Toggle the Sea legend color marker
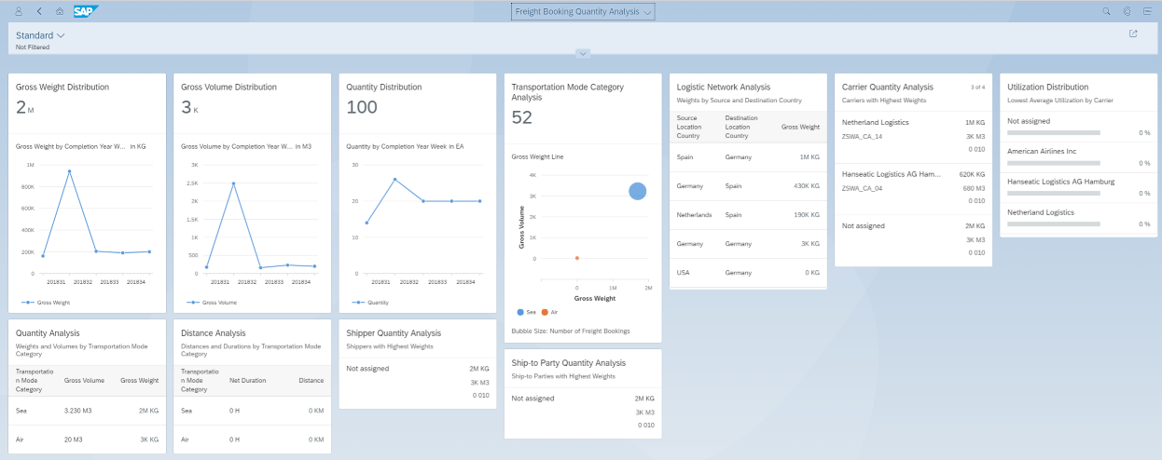Image resolution: width=1162 pixels, height=460 pixels. click(x=522, y=313)
